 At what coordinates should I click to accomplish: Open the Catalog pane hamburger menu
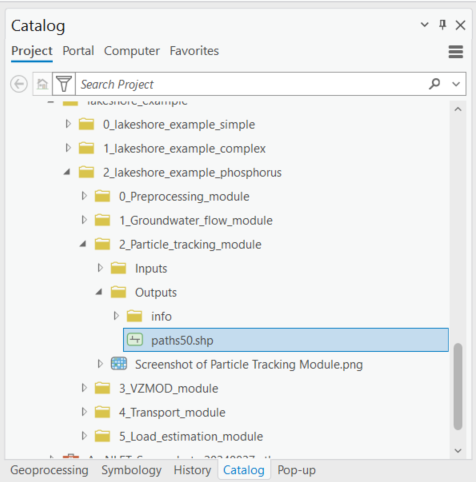456,52
